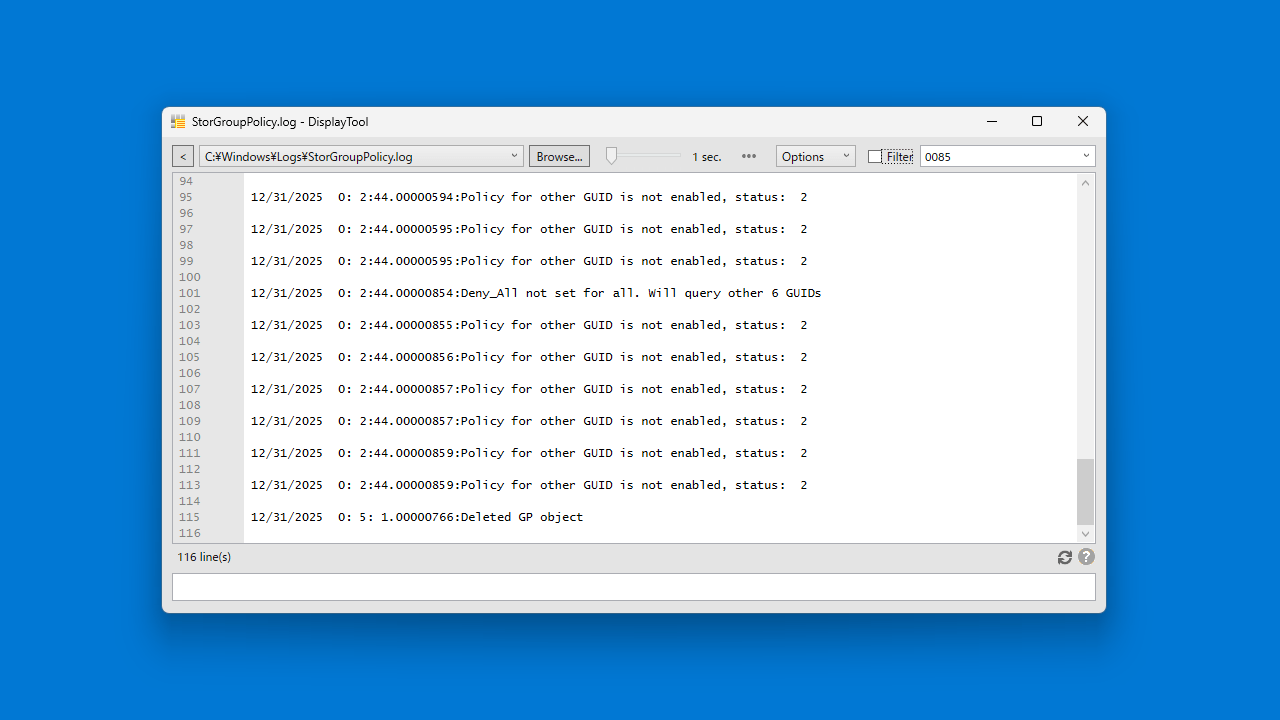Click the Deleted GP object log entry
This screenshot has width=1280, height=720.
click(415, 517)
